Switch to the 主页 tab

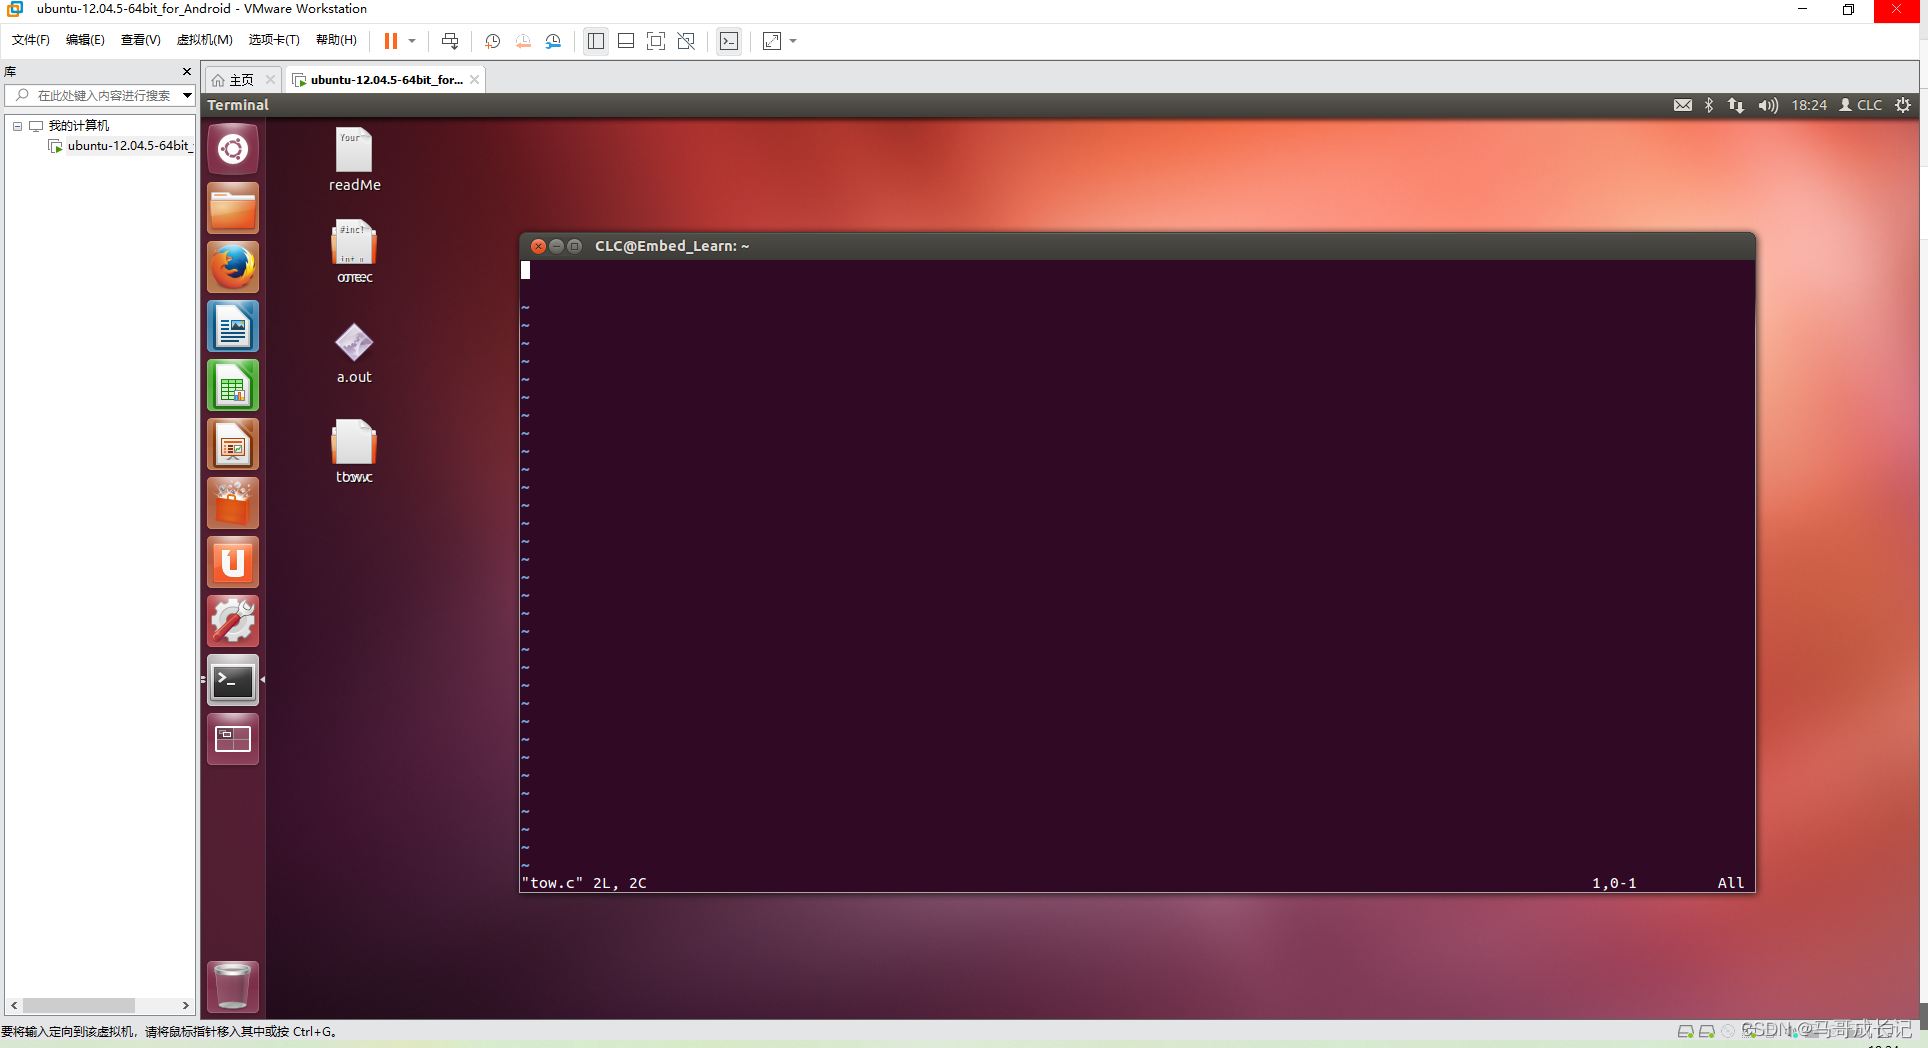[x=241, y=80]
